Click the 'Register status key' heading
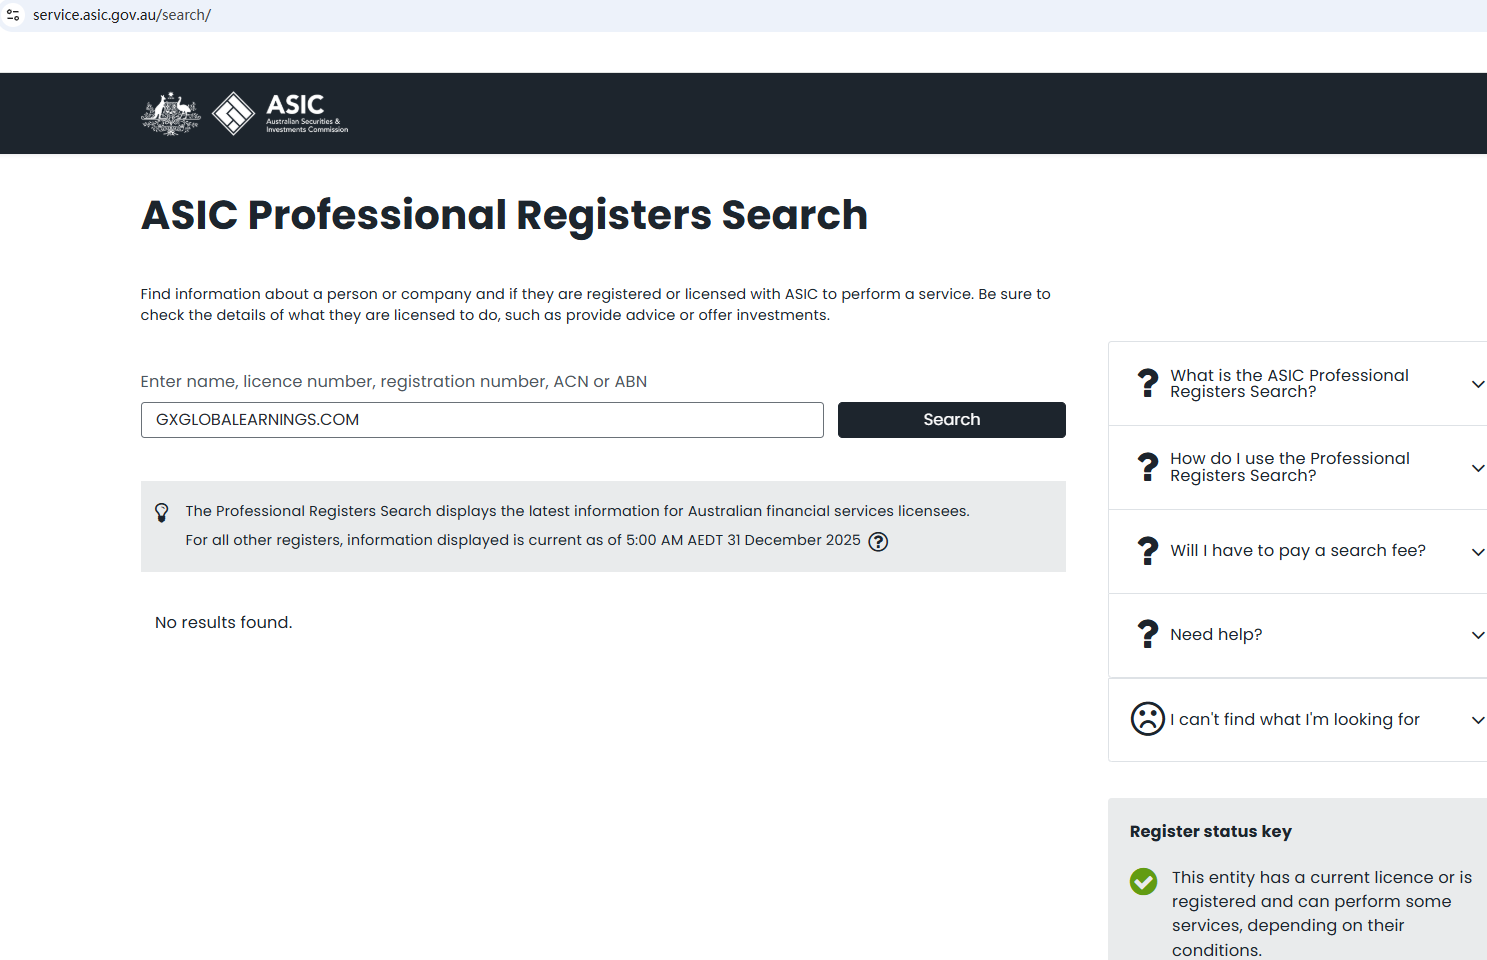The image size is (1487, 960). coord(1211,831)
